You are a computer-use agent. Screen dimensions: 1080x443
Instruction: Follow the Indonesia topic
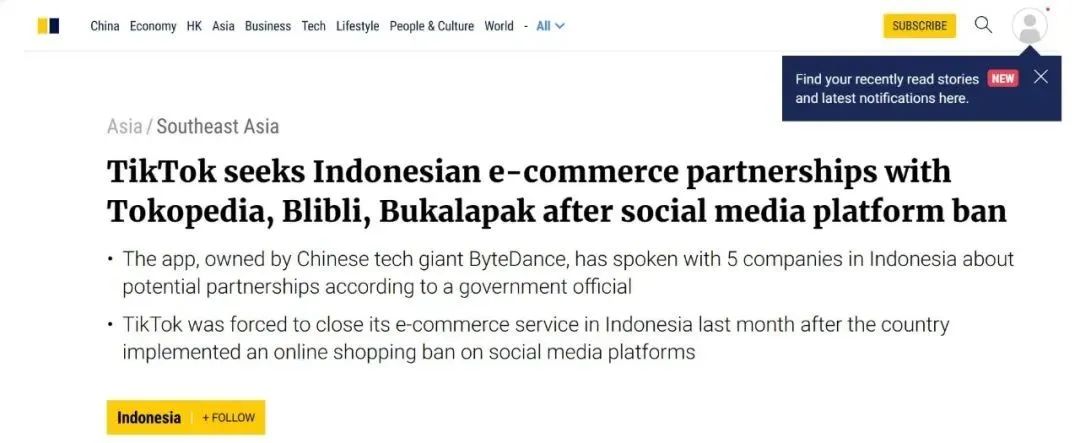tap(228, 418)
